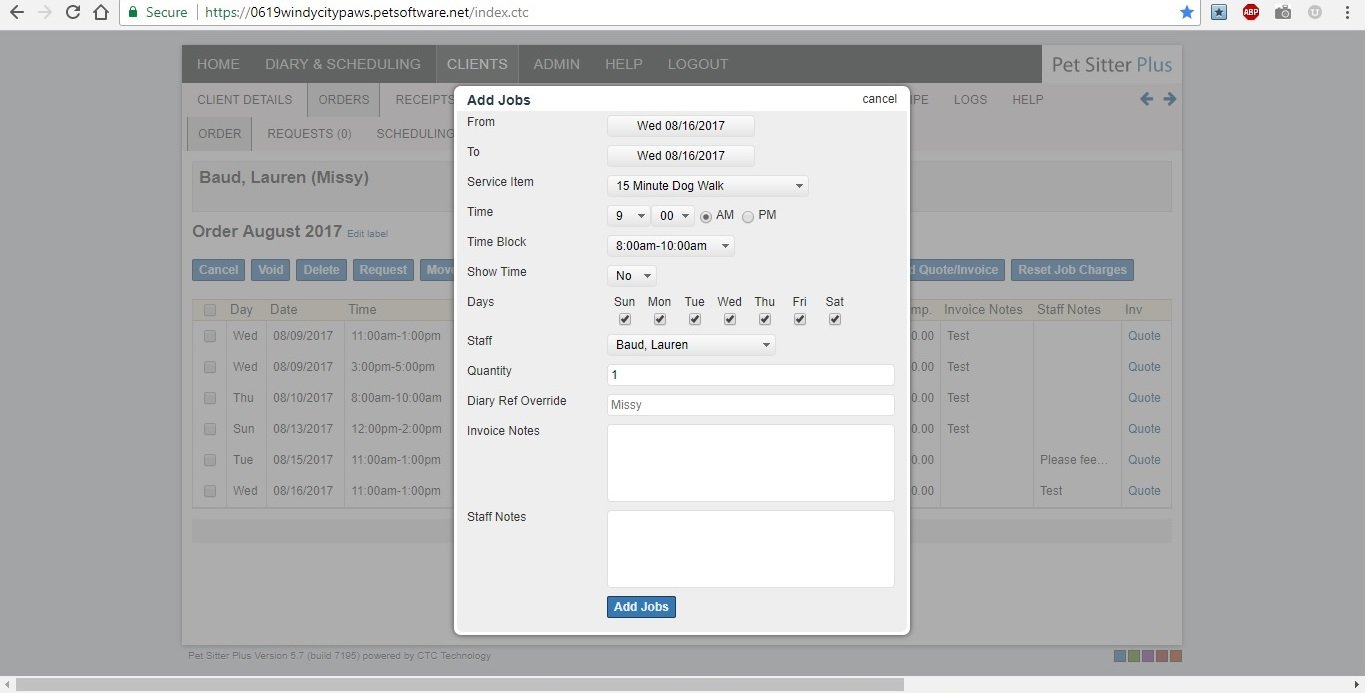This screenshot has height=693, width=1367.
Task: Open the AdBlock Plus extension icon
Action: click(x=1250, y=12)
